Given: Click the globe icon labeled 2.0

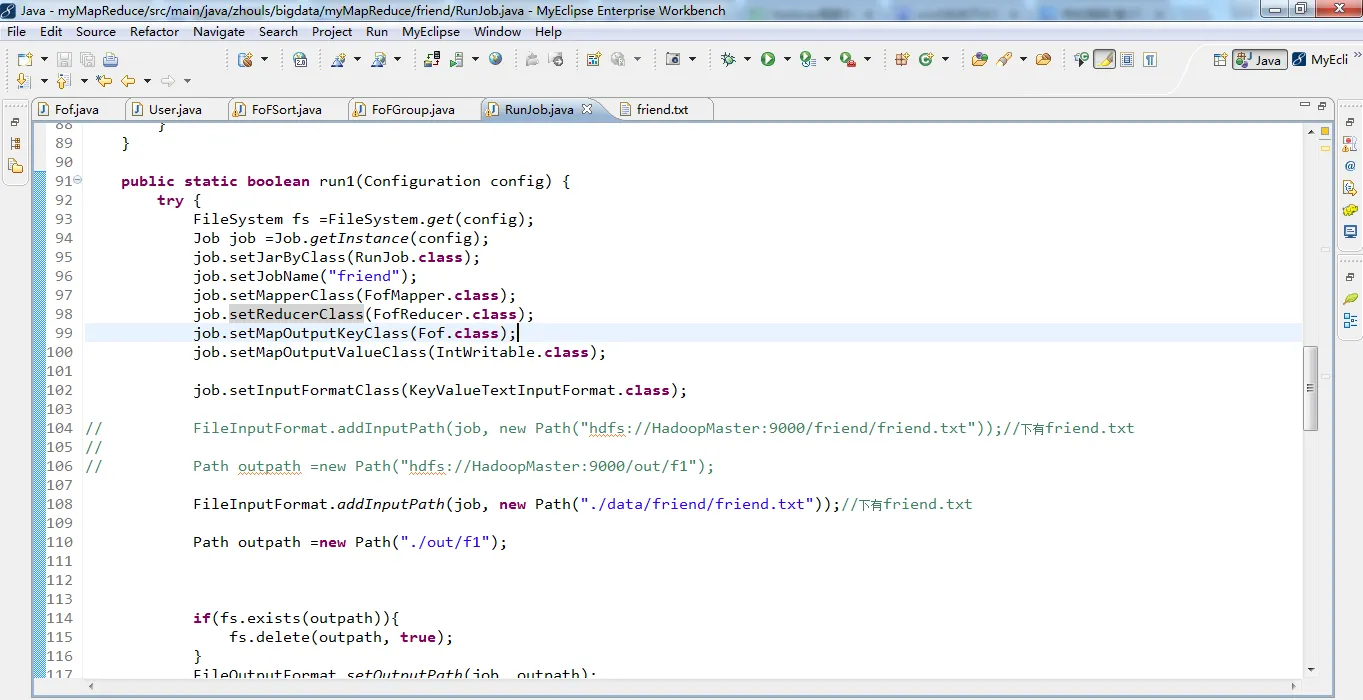Looking at the screenshot, I should point(300,59).
